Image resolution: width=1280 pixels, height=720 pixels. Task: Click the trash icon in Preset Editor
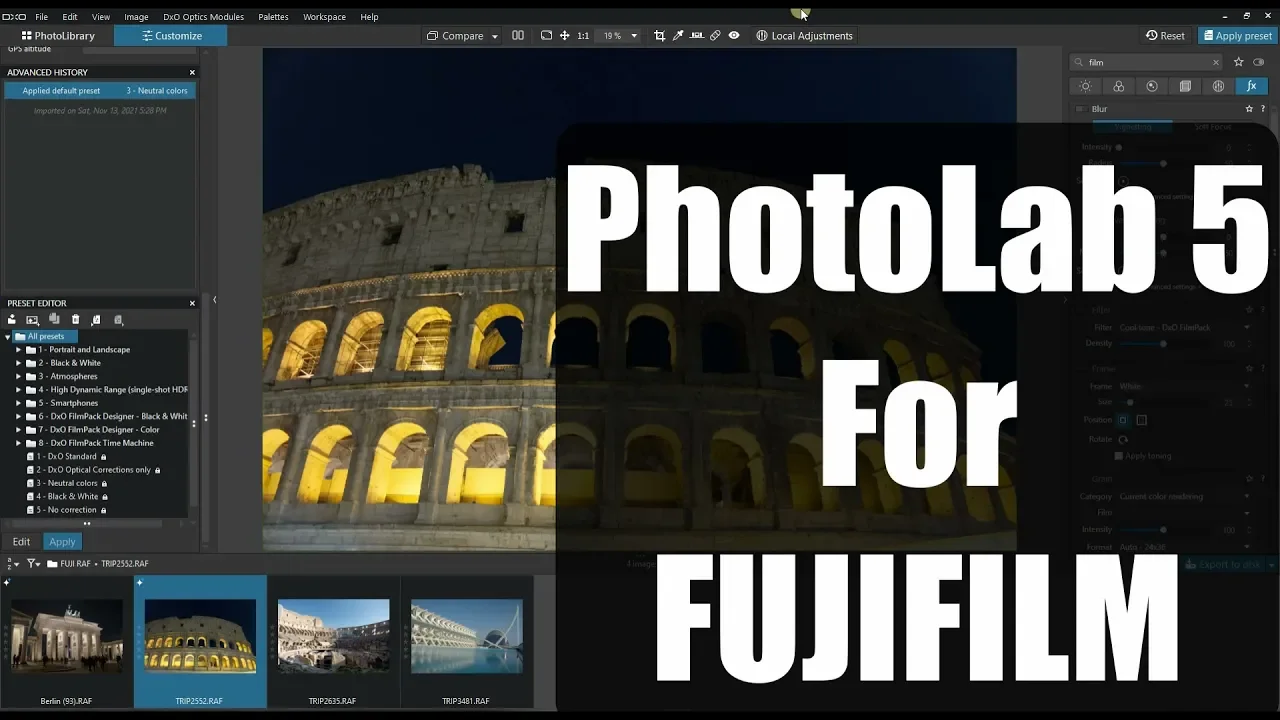75,320
